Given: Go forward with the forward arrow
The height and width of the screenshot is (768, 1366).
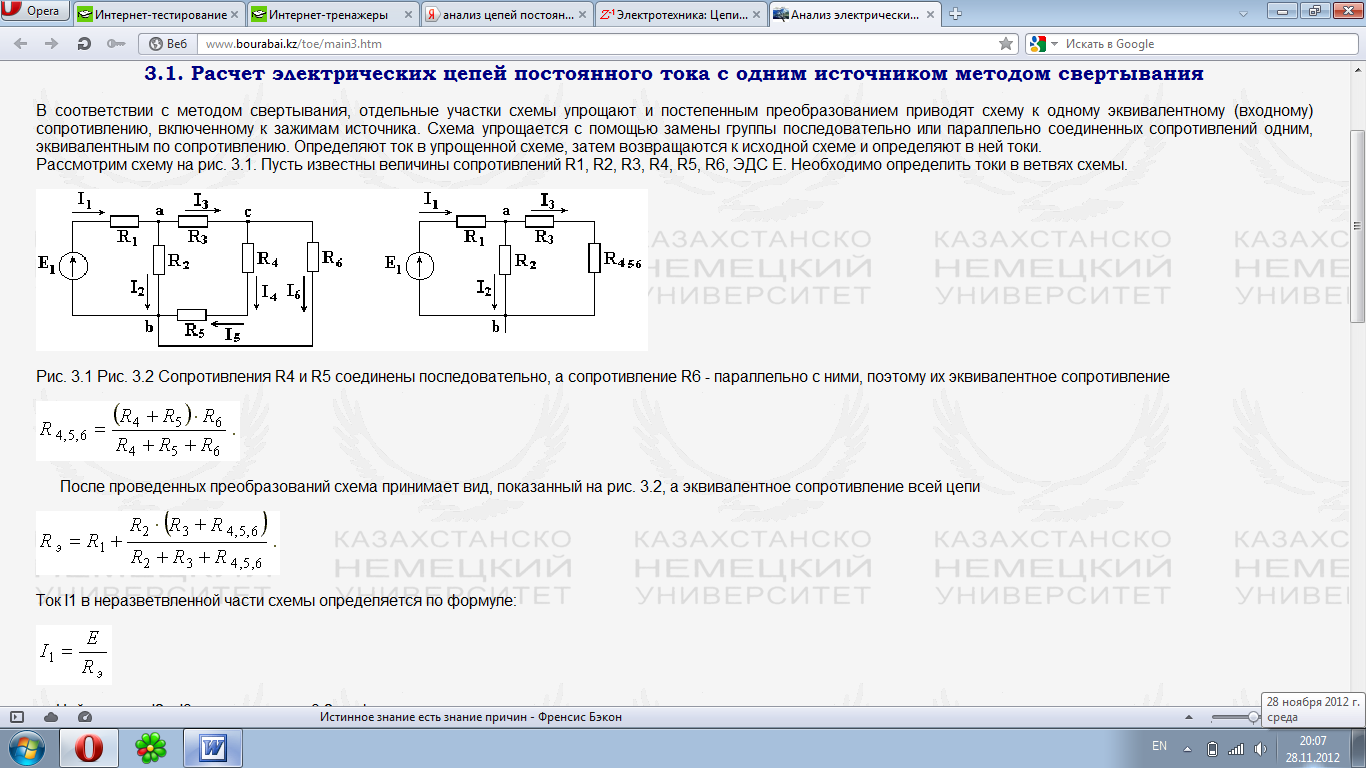Looking at the screenshot, I should pos(52,44).
